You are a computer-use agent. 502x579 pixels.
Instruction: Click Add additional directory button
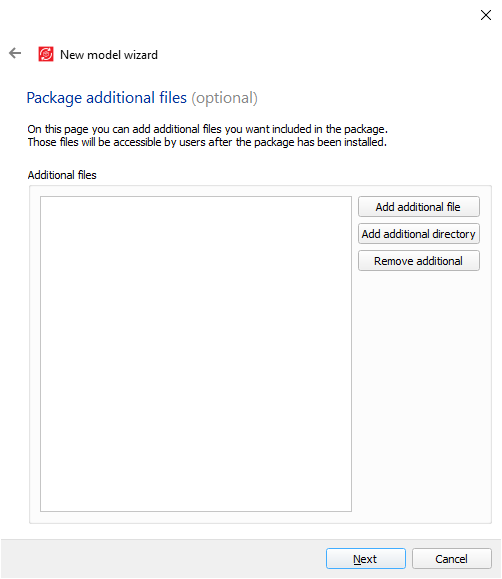pyautogui.click(x=419, y=234)
